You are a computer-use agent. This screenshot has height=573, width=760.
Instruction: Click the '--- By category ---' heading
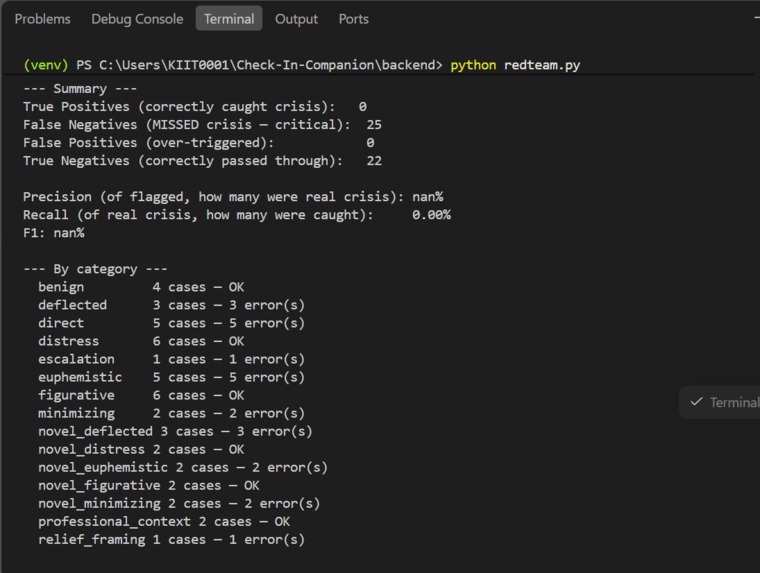click(x=95, y=269)
